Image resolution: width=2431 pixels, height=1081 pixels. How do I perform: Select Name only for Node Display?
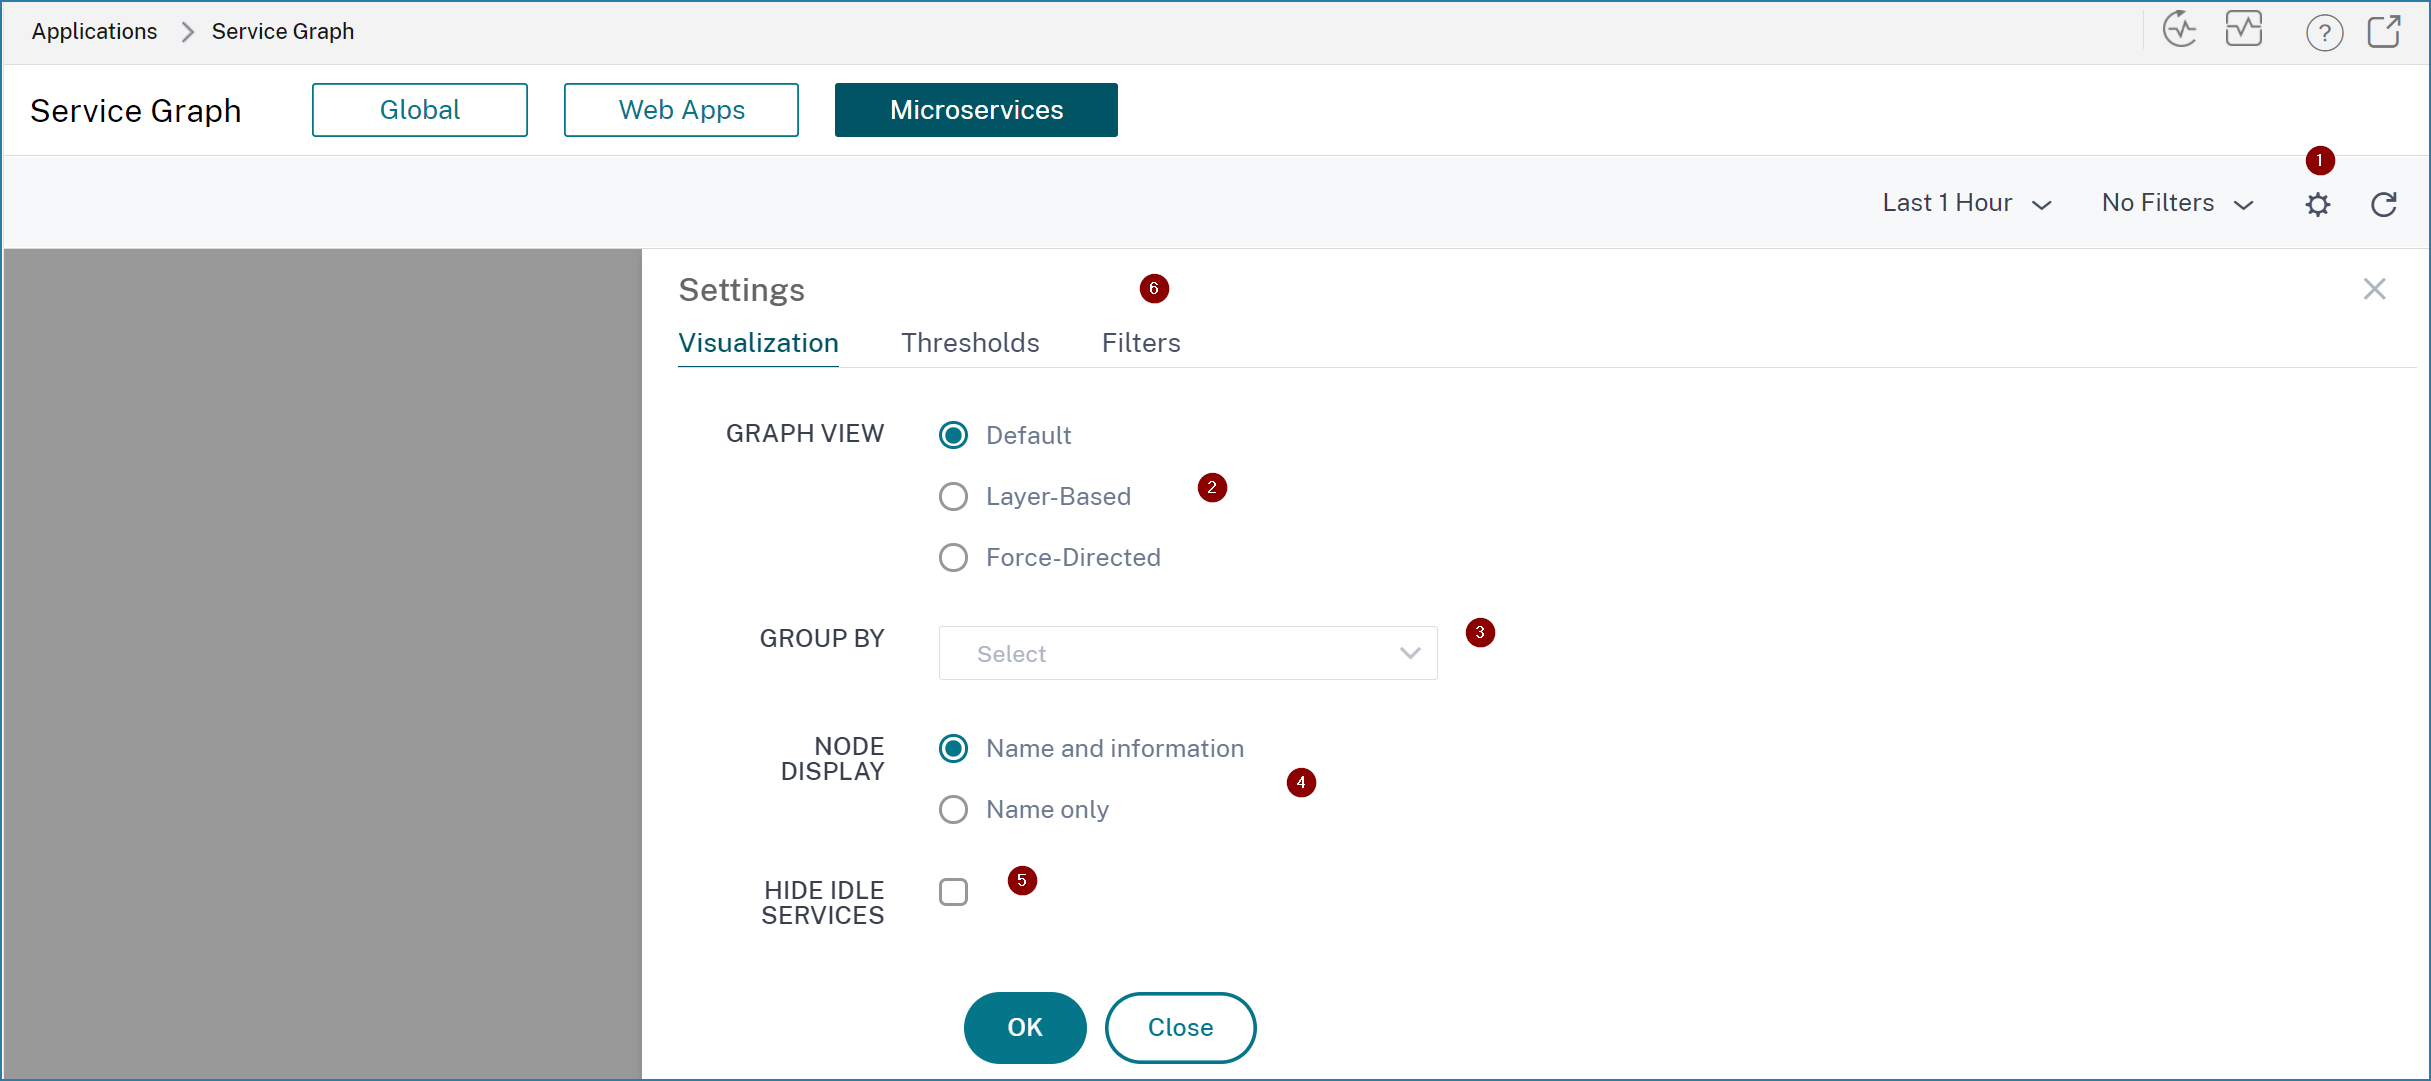[953, 808]
